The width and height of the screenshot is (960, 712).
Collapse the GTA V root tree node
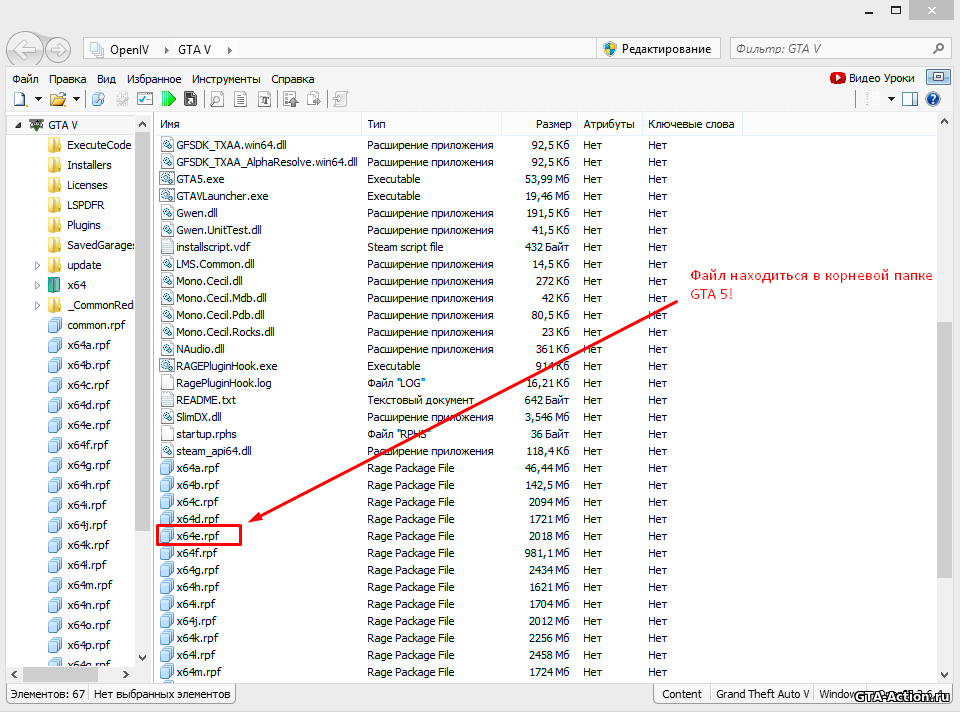point(18,125)
